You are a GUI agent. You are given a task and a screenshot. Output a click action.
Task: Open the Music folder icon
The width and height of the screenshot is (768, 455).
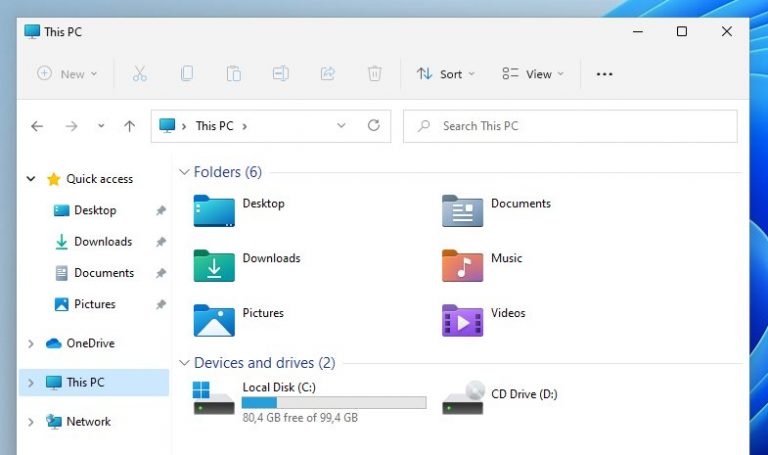[462, 265]
